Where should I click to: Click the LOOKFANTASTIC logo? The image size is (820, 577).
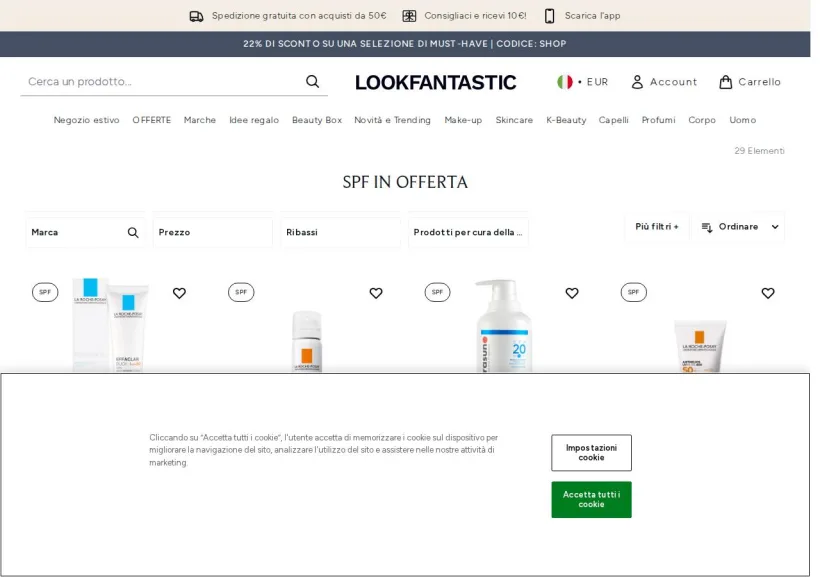pos(436,82)
